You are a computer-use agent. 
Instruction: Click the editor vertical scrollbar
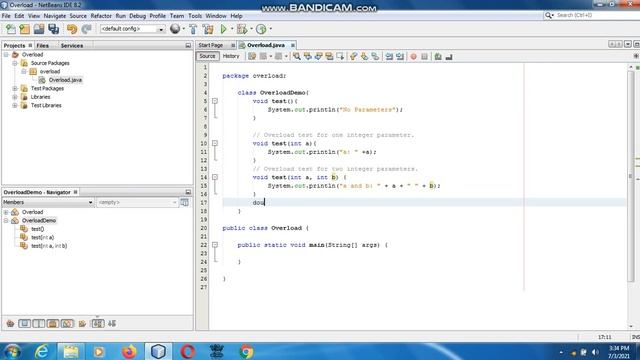click(631, 176)
